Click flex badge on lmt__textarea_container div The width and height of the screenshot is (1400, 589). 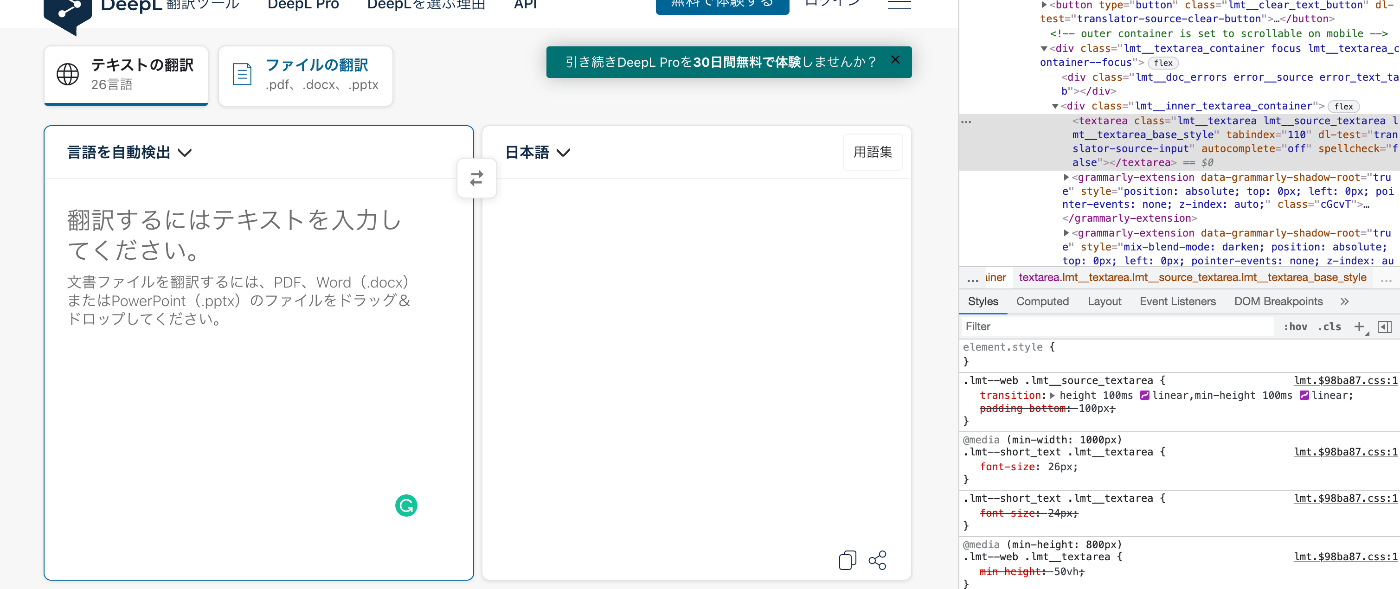click(x=1162, y=62)
